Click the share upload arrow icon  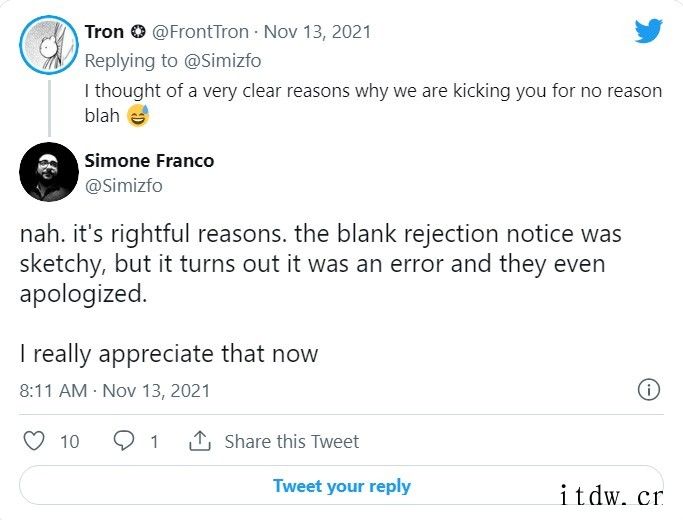pyautogui.click(x=200, y=441)
